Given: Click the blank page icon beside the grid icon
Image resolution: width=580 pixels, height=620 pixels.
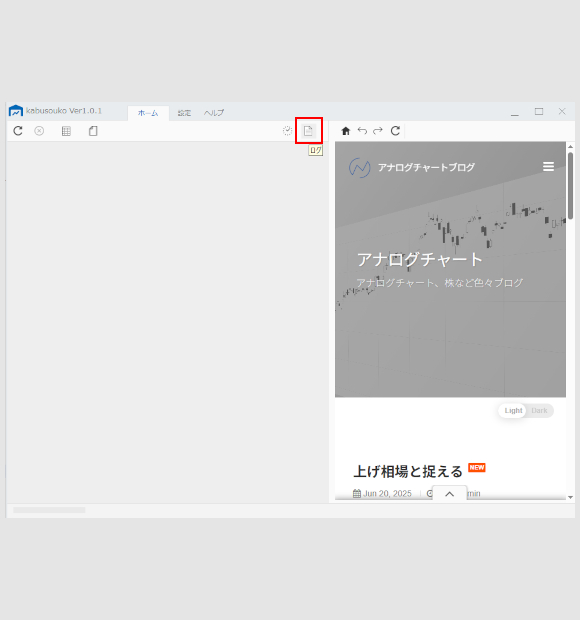Looking at the screenshot, I should click(x=93, y=131).
